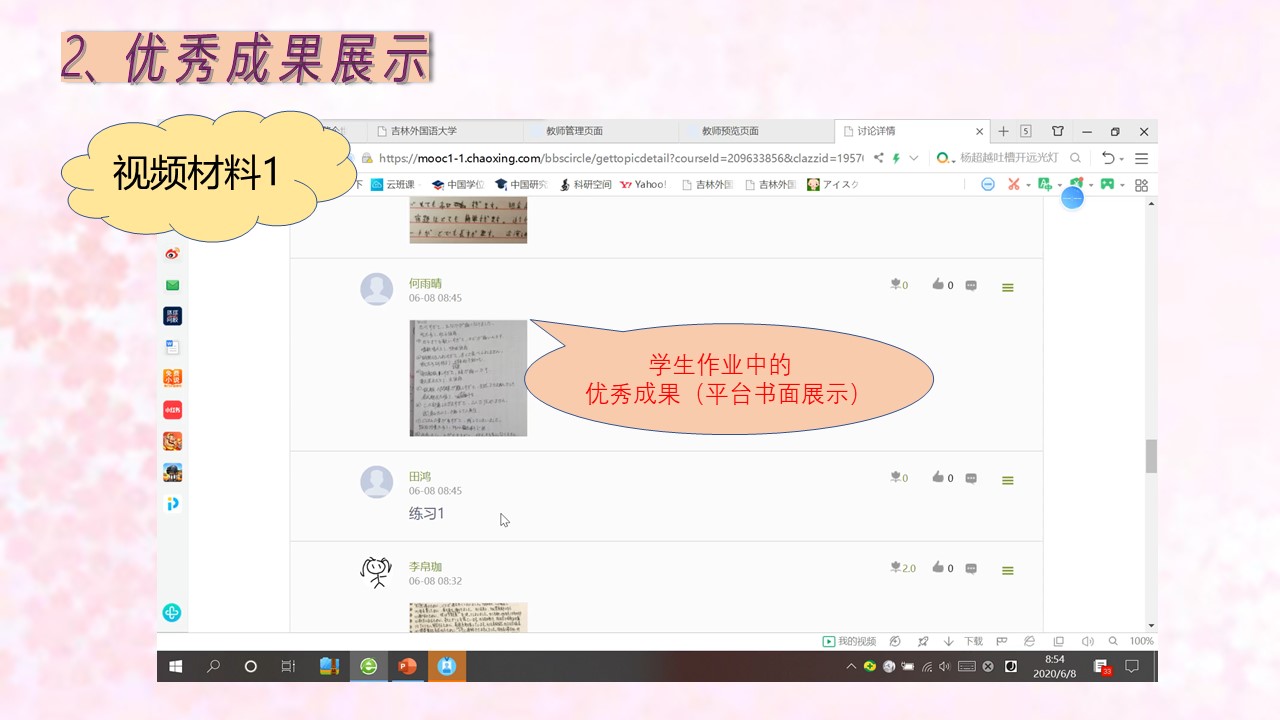The width and height of the screenshot is (1280, 720).
Task: Open the comment bubble on 何雨晴's post
Action: pyautogui.click(x=971, y=286)
